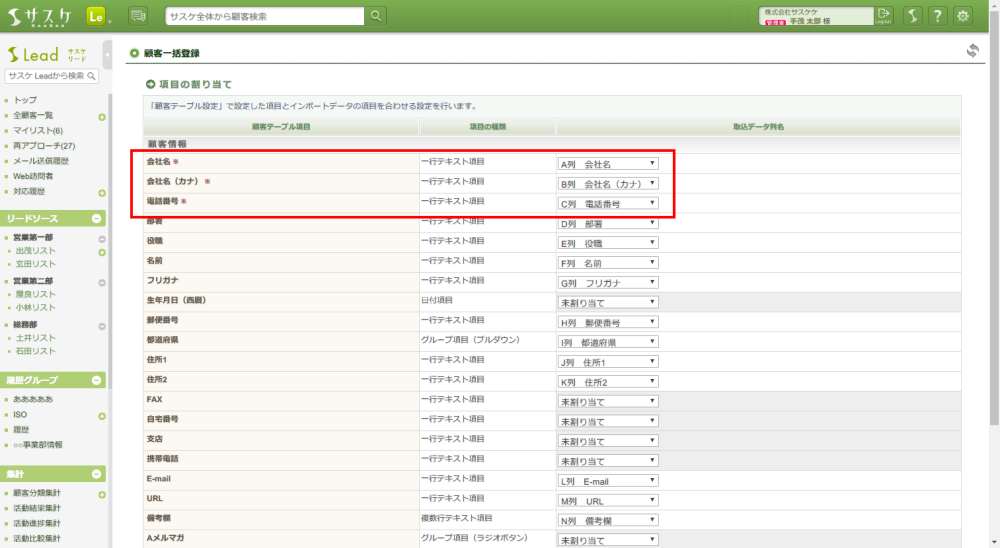1000x548 pixels.
Task: Click the chat message icon in header
Action: (138, 15)
